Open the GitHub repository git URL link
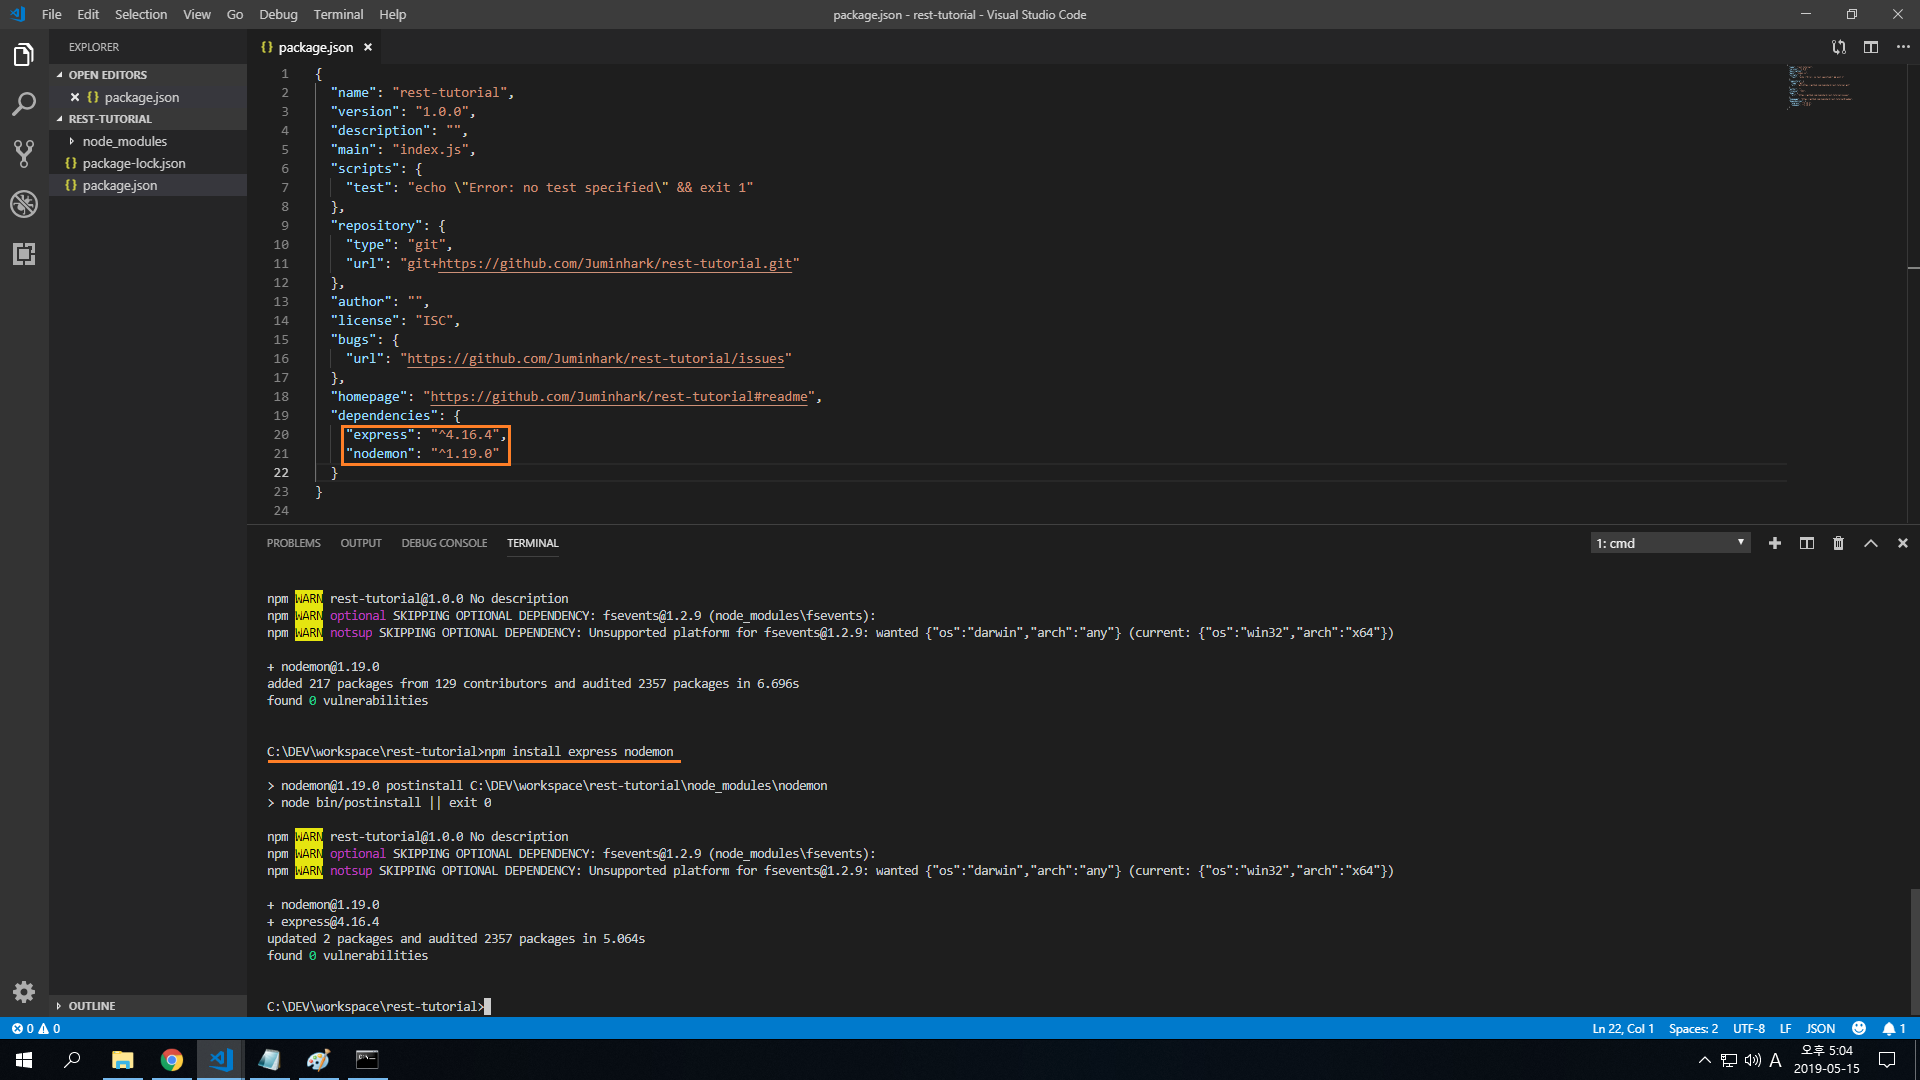The width and height of the screenshot is (1920, 1080). pyautogui.click(x=615, y=264)
